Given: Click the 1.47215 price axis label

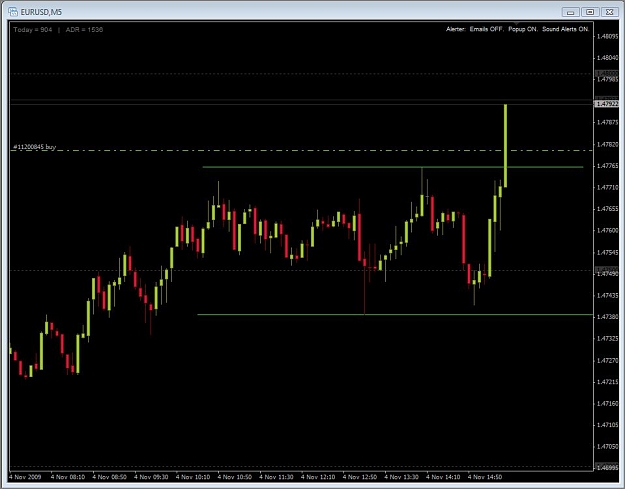Looking at the screenshot, I should [607, 382].
